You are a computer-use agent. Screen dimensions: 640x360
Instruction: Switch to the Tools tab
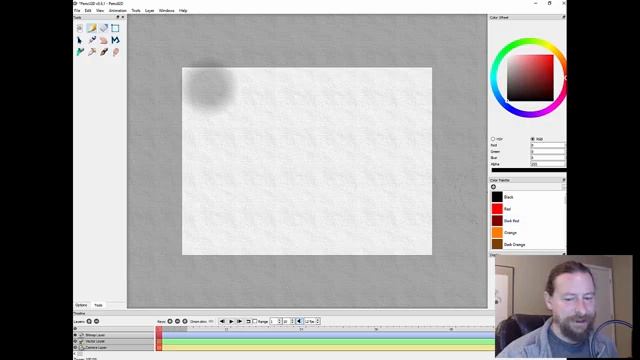(x=98, y=305)
